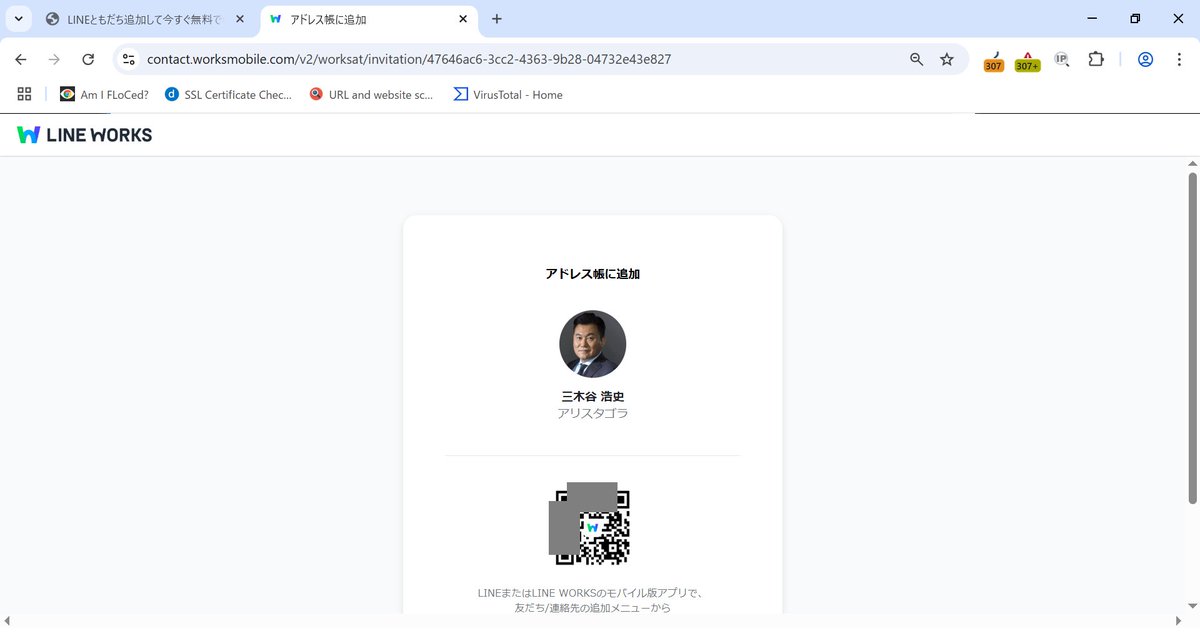Open the Chrome three-dot menu
The height and width of the screenshot is (638, 1200).
pos(1179,59)
